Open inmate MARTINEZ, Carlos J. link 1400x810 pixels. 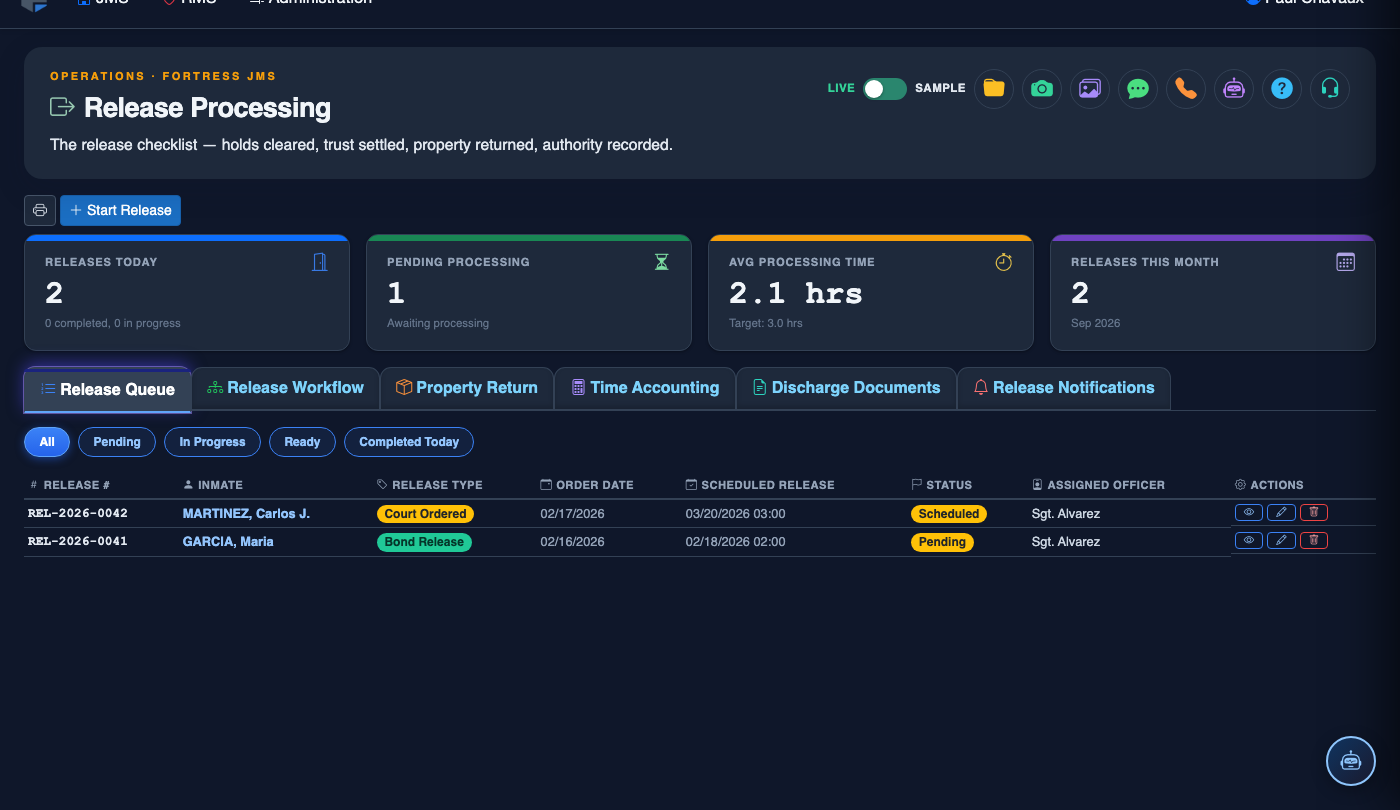click(x=246, y=513)
